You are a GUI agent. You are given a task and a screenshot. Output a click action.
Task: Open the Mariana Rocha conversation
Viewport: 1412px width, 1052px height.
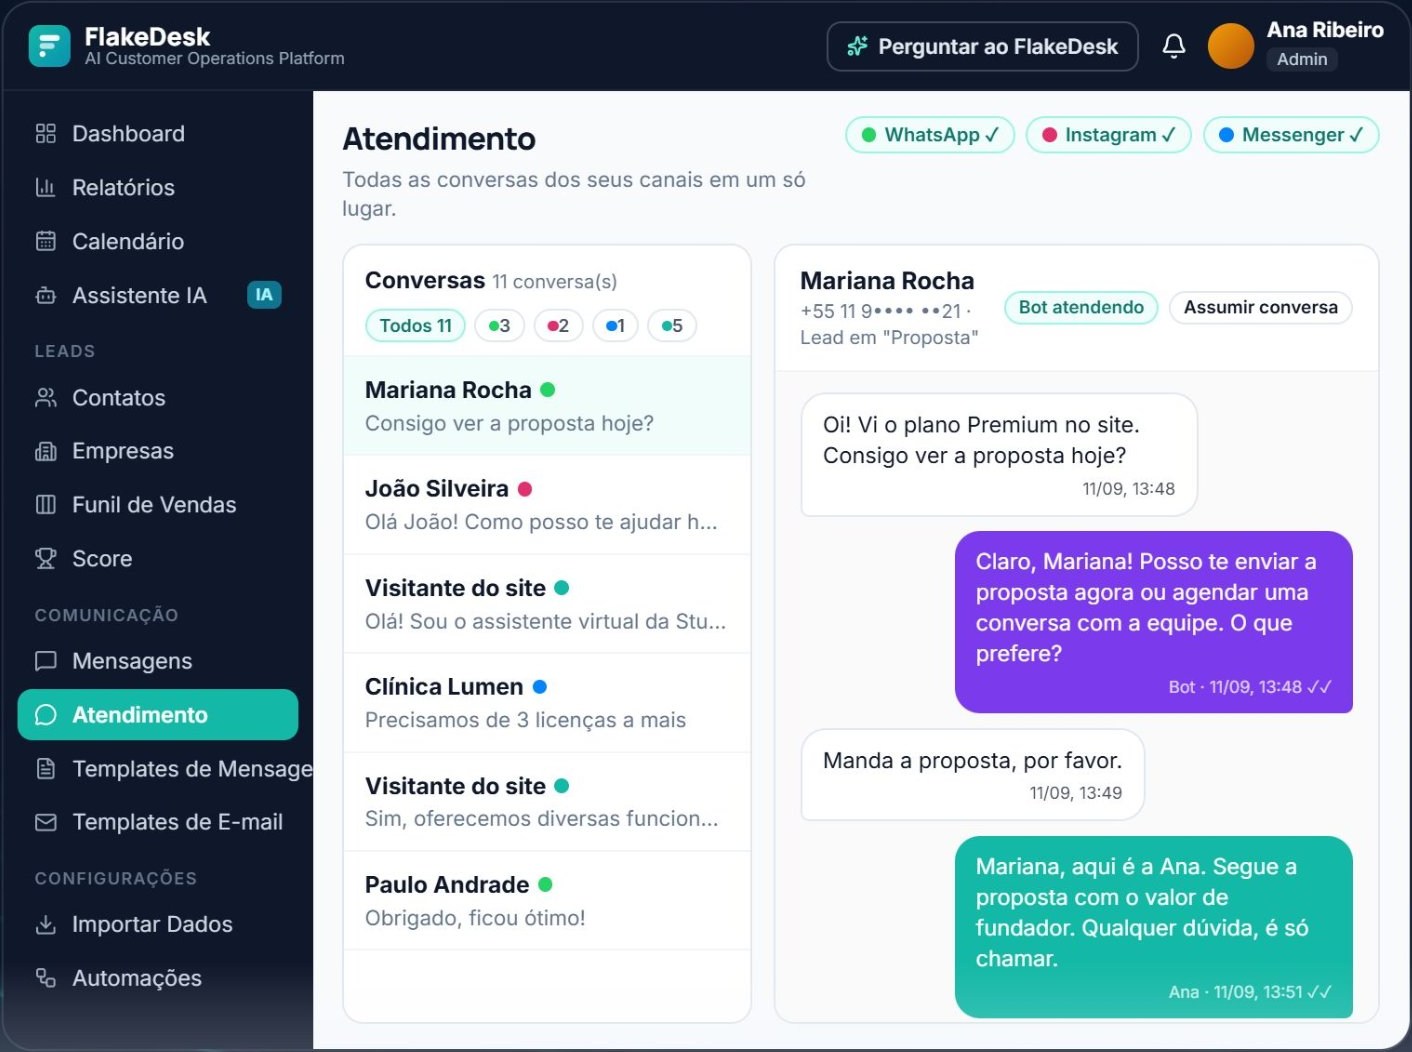tap(547, 406)
